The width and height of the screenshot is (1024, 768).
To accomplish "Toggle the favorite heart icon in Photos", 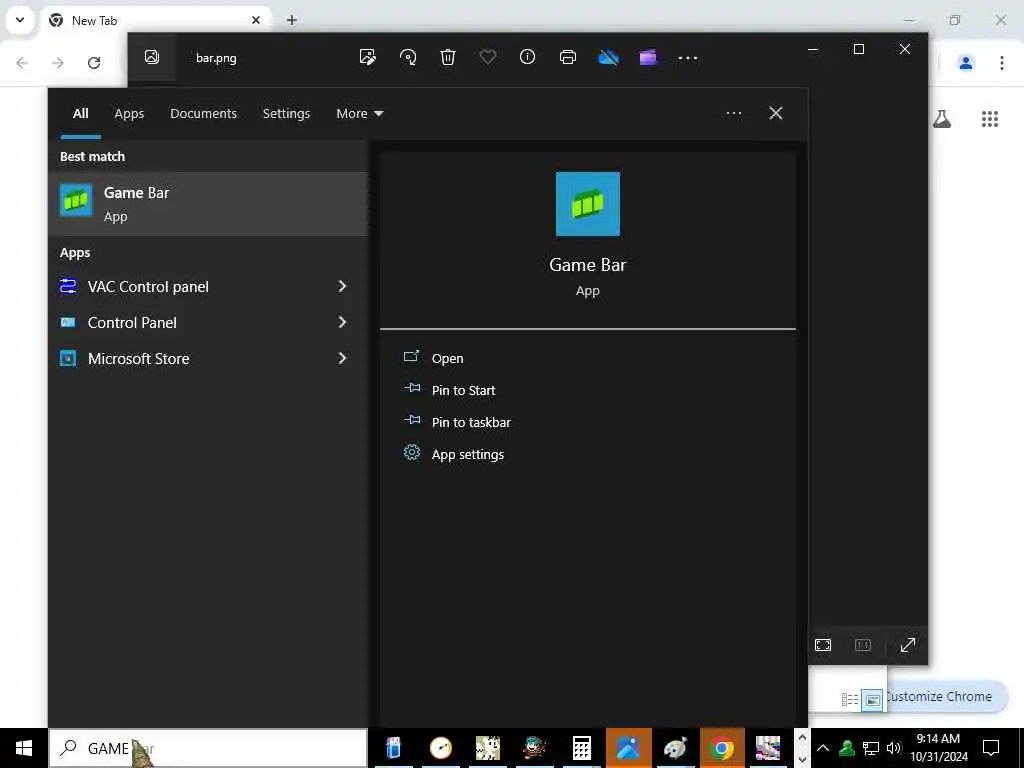I will click(487, 57).
